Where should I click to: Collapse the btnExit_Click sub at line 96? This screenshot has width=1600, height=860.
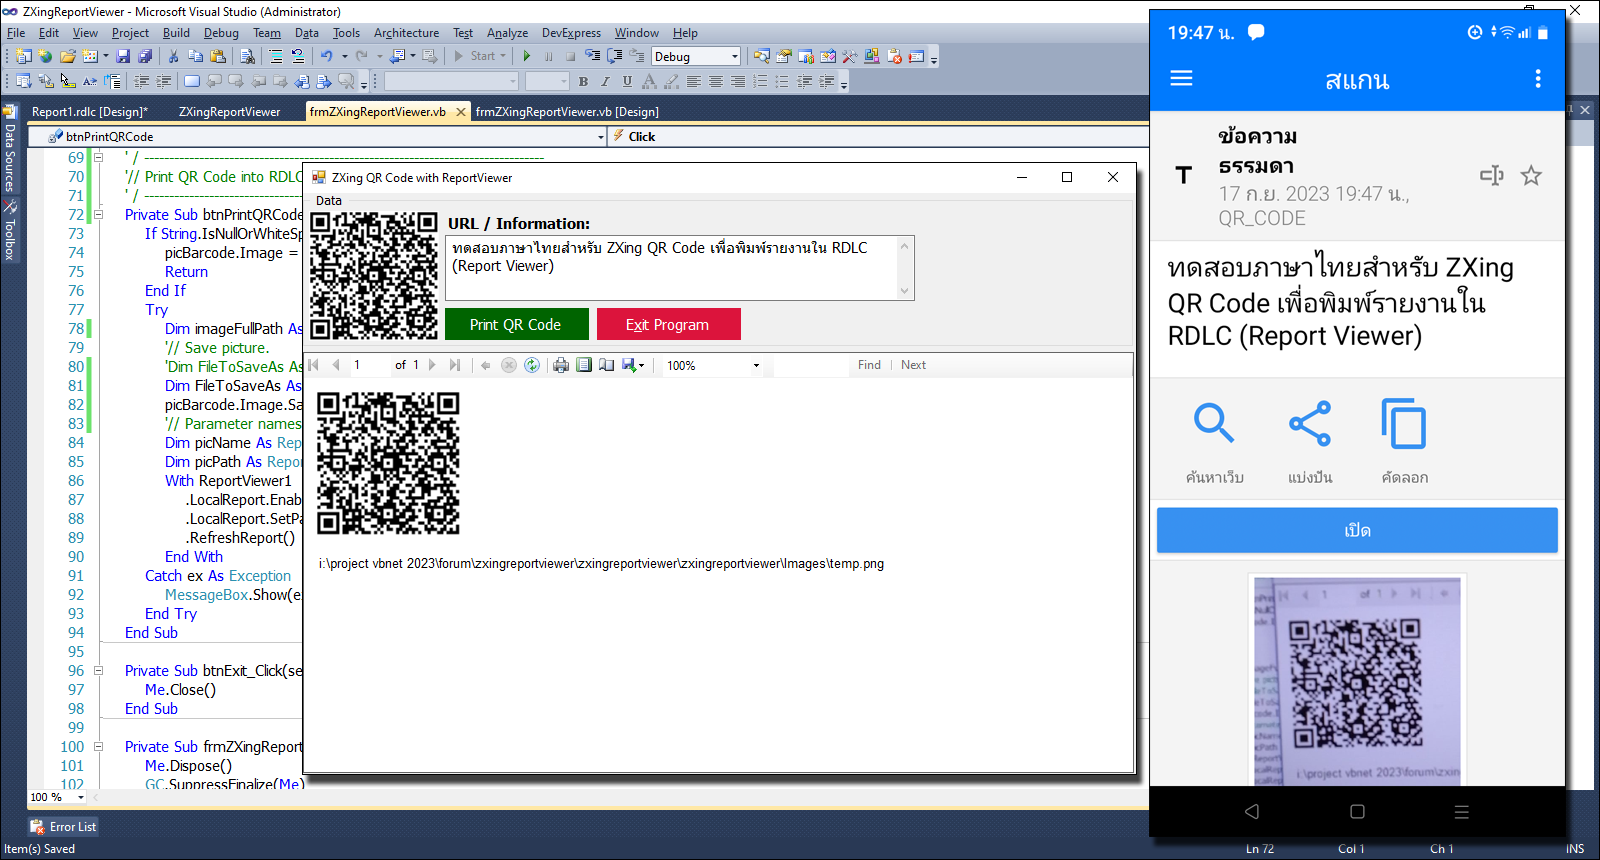click(98, 670)
